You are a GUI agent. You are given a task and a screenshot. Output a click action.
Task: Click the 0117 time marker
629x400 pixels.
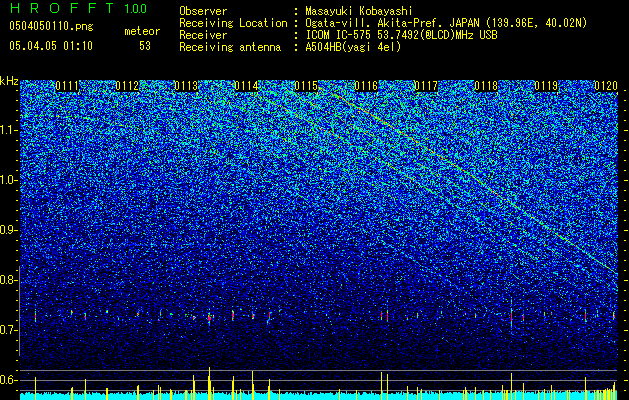click(426, 86)
